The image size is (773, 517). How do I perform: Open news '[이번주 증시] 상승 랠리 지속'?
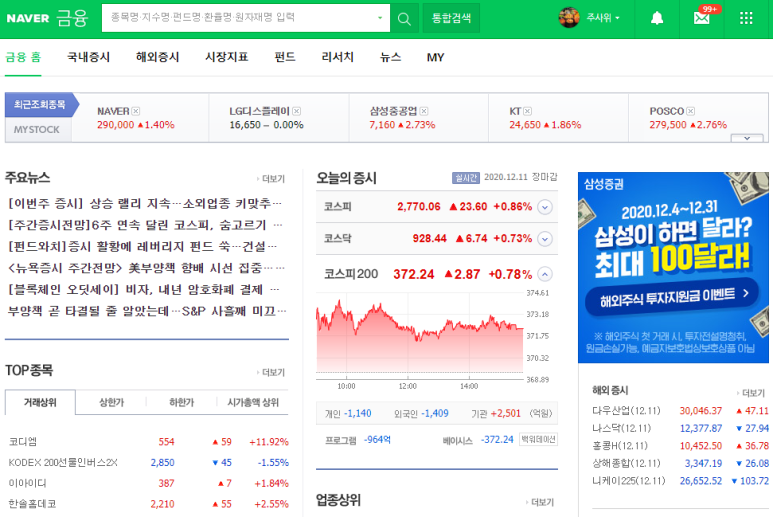coord(144,203)
